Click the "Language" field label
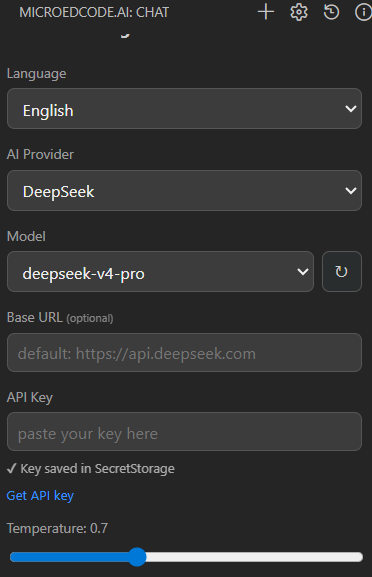372x577 pixels. 36,74
